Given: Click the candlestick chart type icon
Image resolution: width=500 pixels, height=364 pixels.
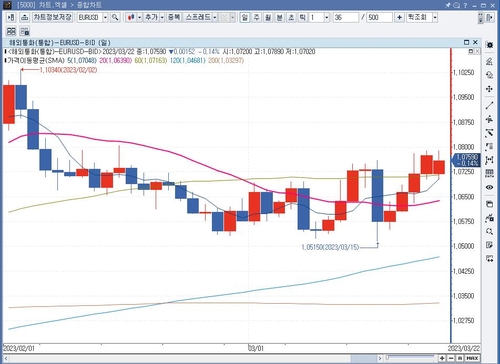Looking at the screenshot, I should pyautogui.click(x=131, y=17).
